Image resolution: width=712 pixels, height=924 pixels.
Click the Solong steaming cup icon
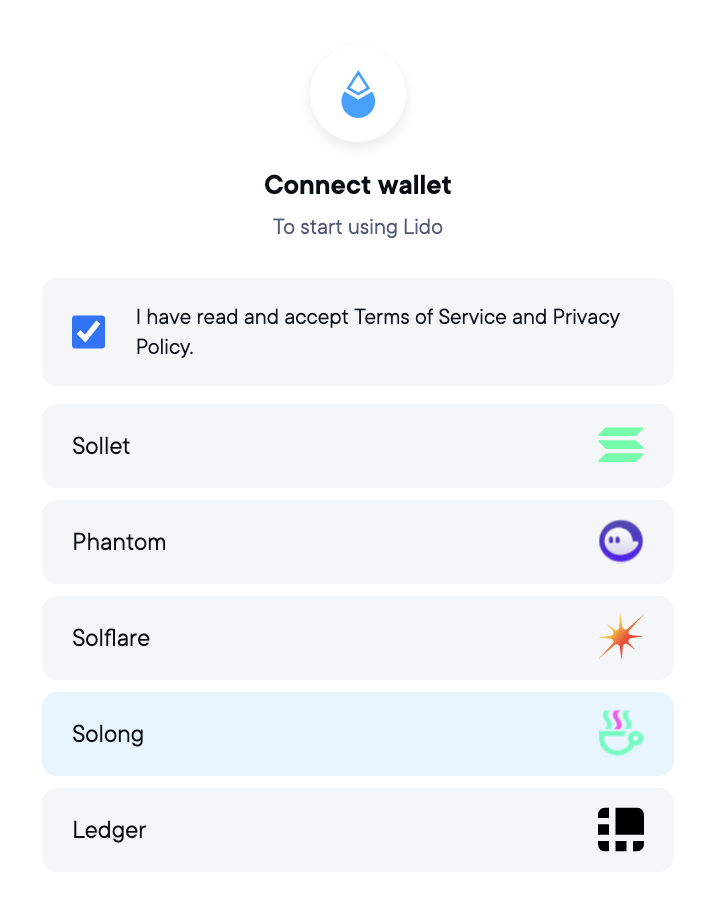point(620,733)
